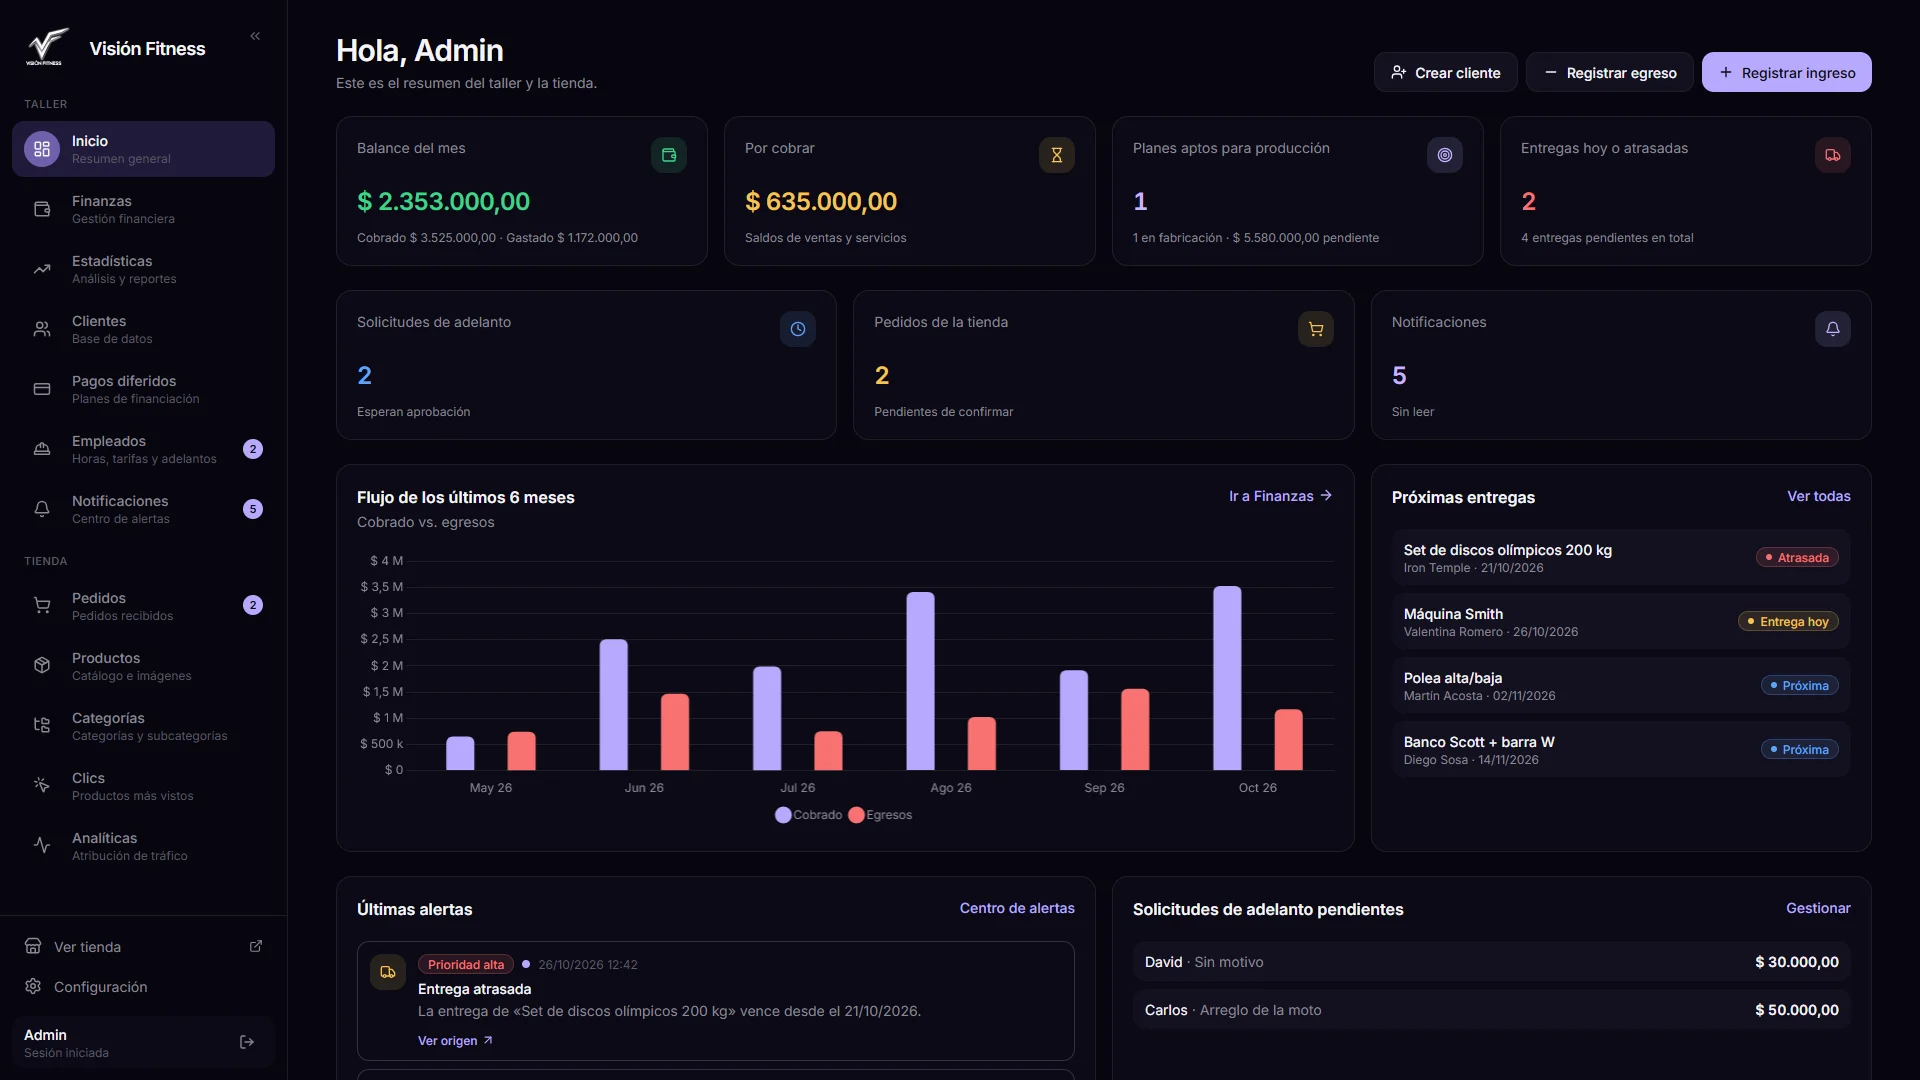Click the Clics cursor icon
Screen dimensions: 1920x1080
tap(42, 786)
